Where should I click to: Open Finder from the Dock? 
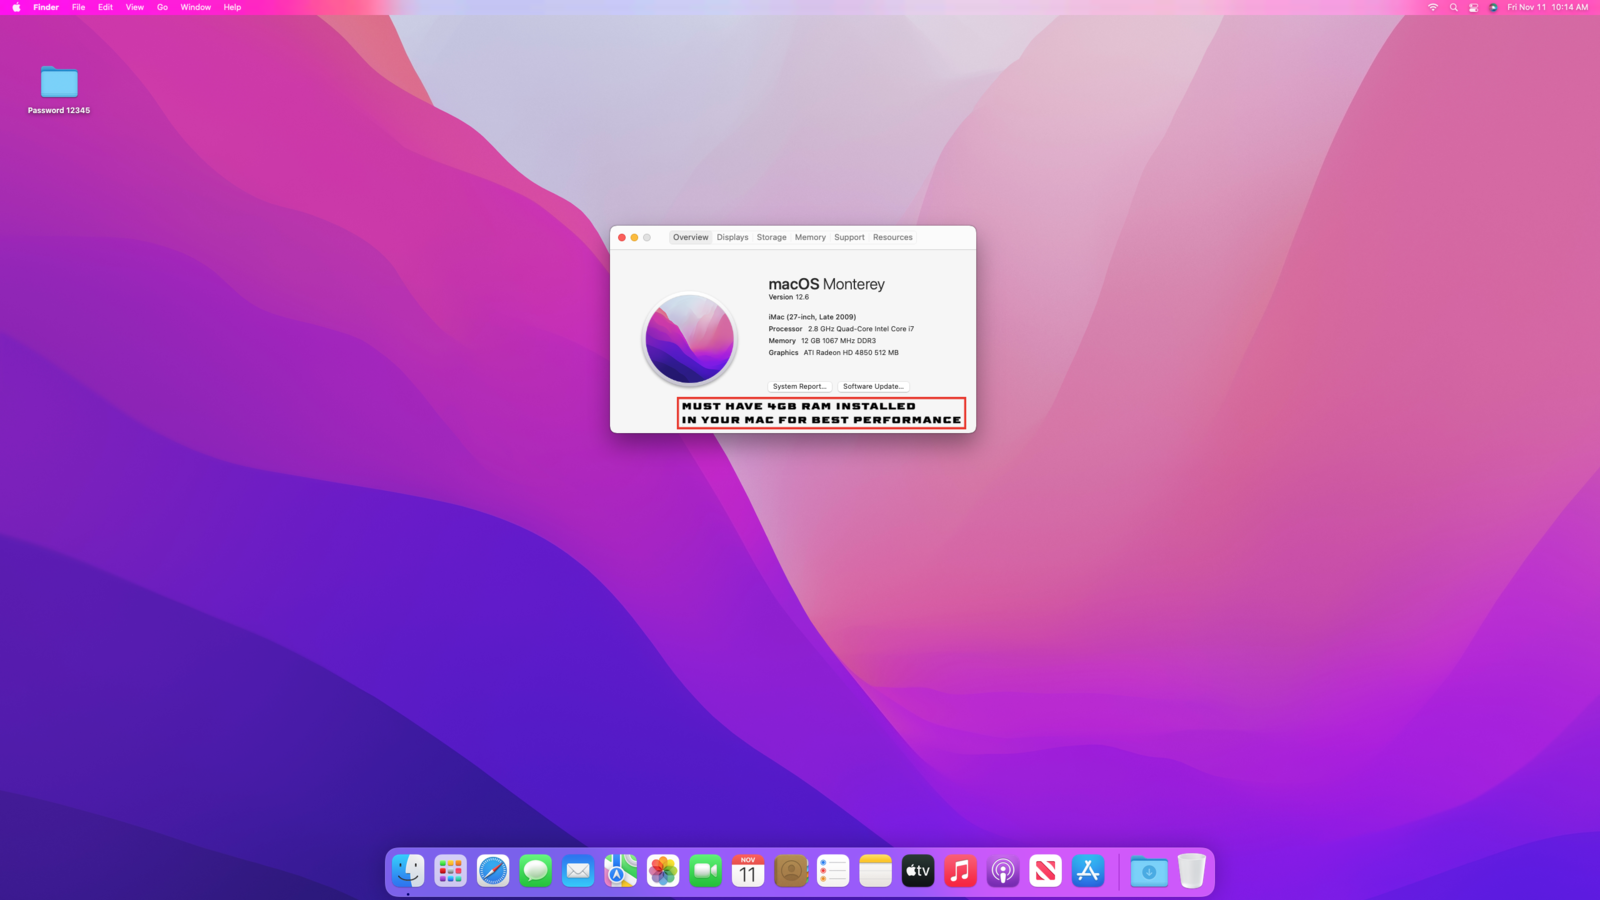pos(408,871)
